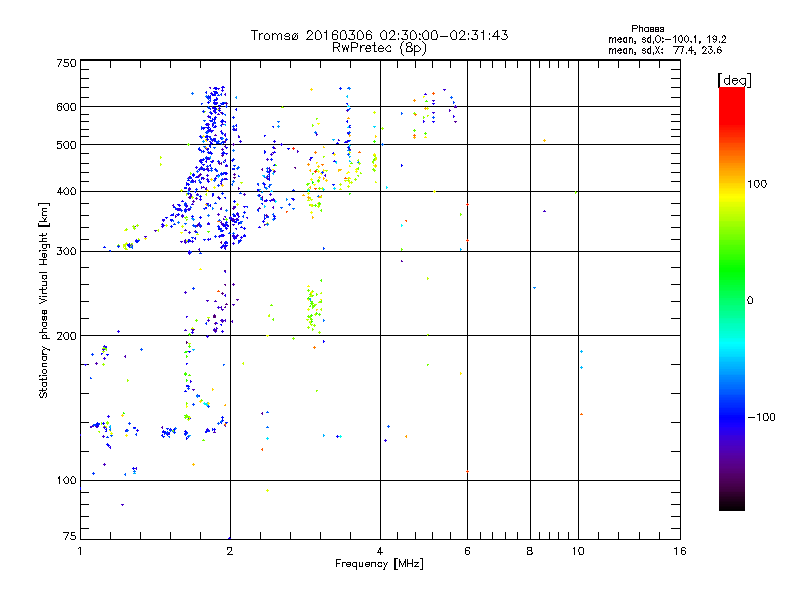Viewport: 800px width, 600px height.
Task: Click the x-axis tick label '4'
Action: pyautogui.click(x=380, y=551)
